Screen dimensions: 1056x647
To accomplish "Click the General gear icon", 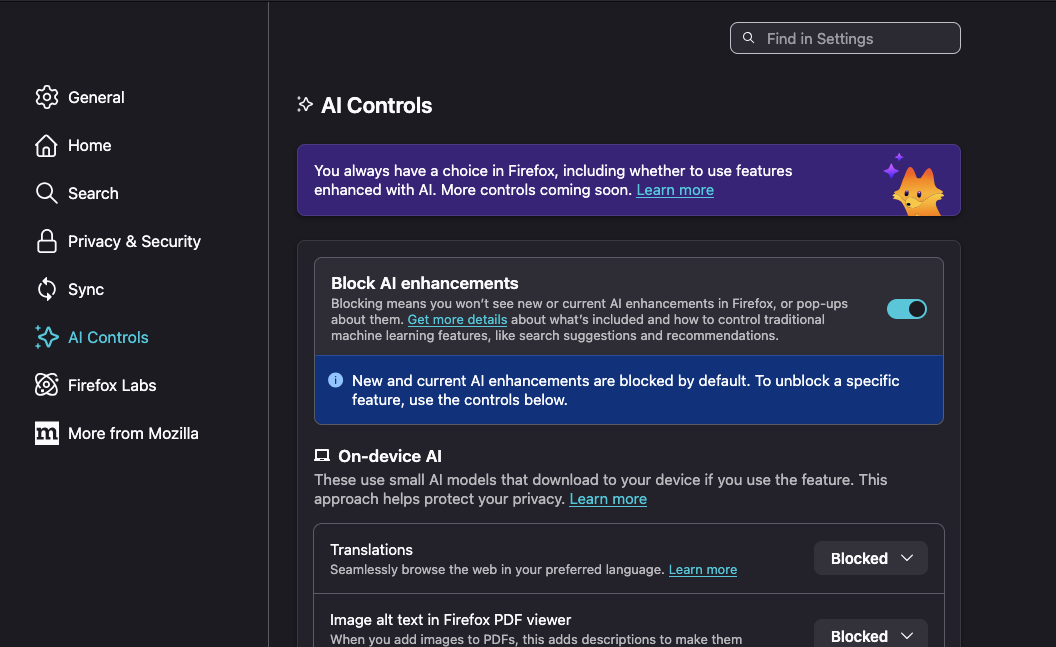I will (x=47, y=97).
